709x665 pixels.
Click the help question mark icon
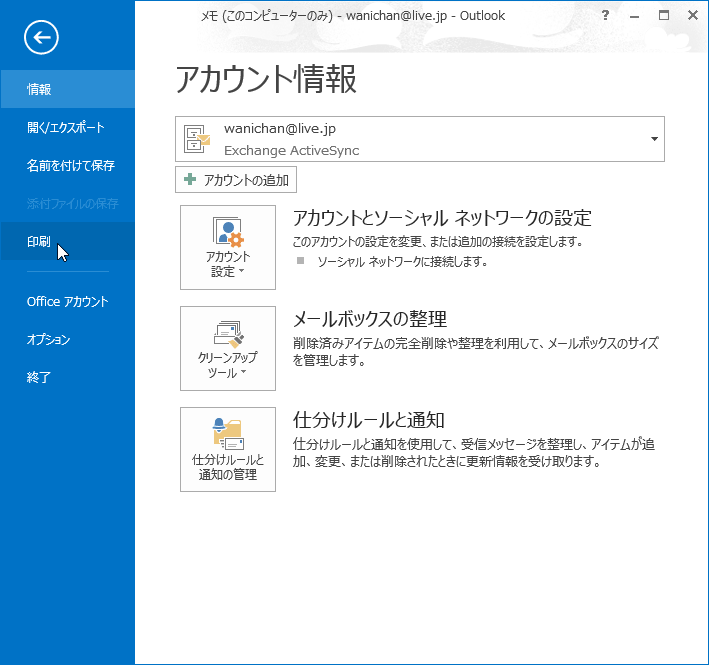click(605, 15)
